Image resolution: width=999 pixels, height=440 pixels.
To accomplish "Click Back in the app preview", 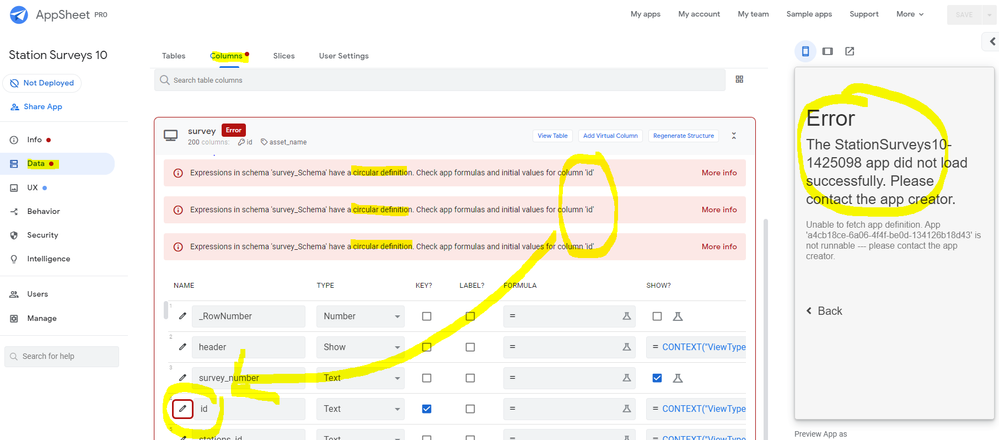I will (x=824, y=311).
